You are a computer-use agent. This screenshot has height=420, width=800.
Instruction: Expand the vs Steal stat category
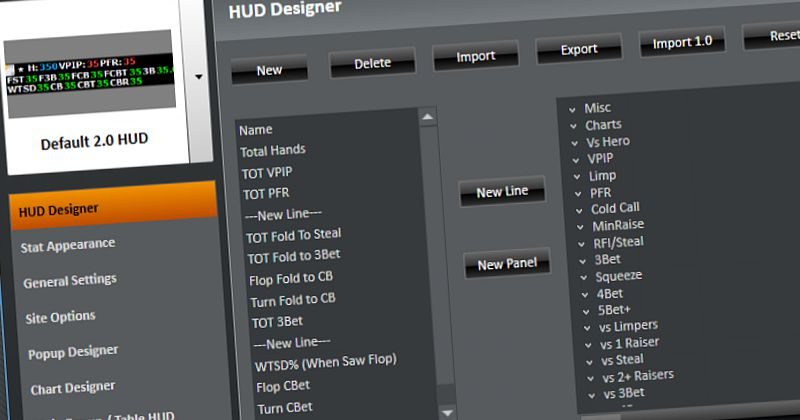pyautogui.click(x=589, y=362)
